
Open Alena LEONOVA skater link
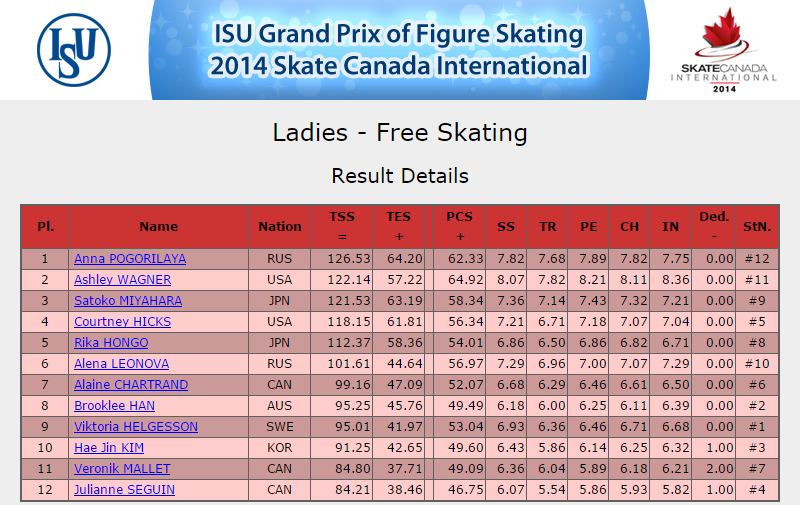121,363
